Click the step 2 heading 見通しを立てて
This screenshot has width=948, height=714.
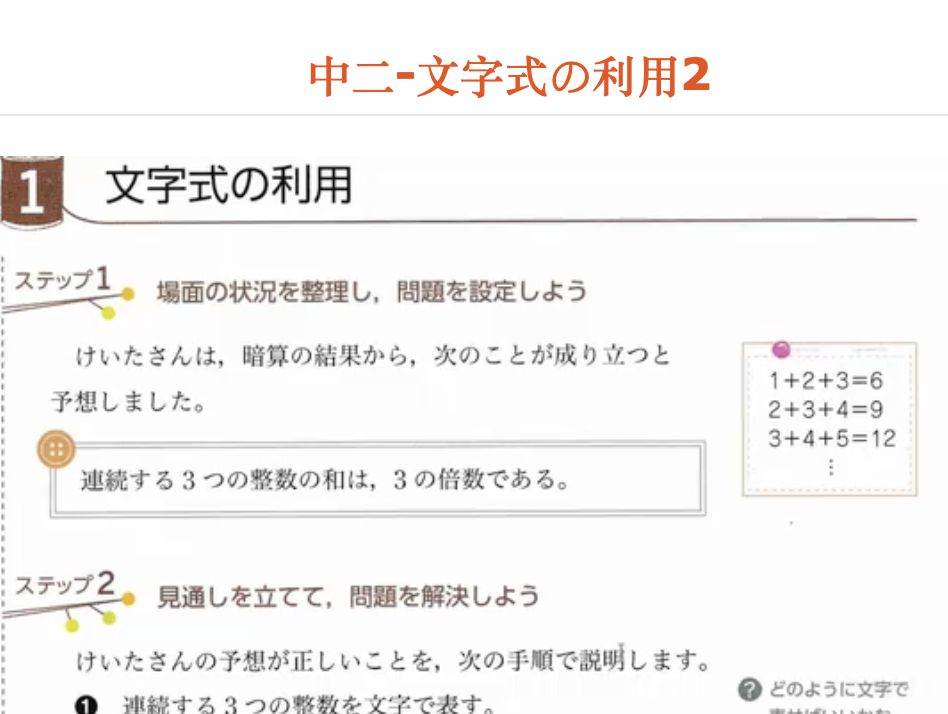[348, 597]
